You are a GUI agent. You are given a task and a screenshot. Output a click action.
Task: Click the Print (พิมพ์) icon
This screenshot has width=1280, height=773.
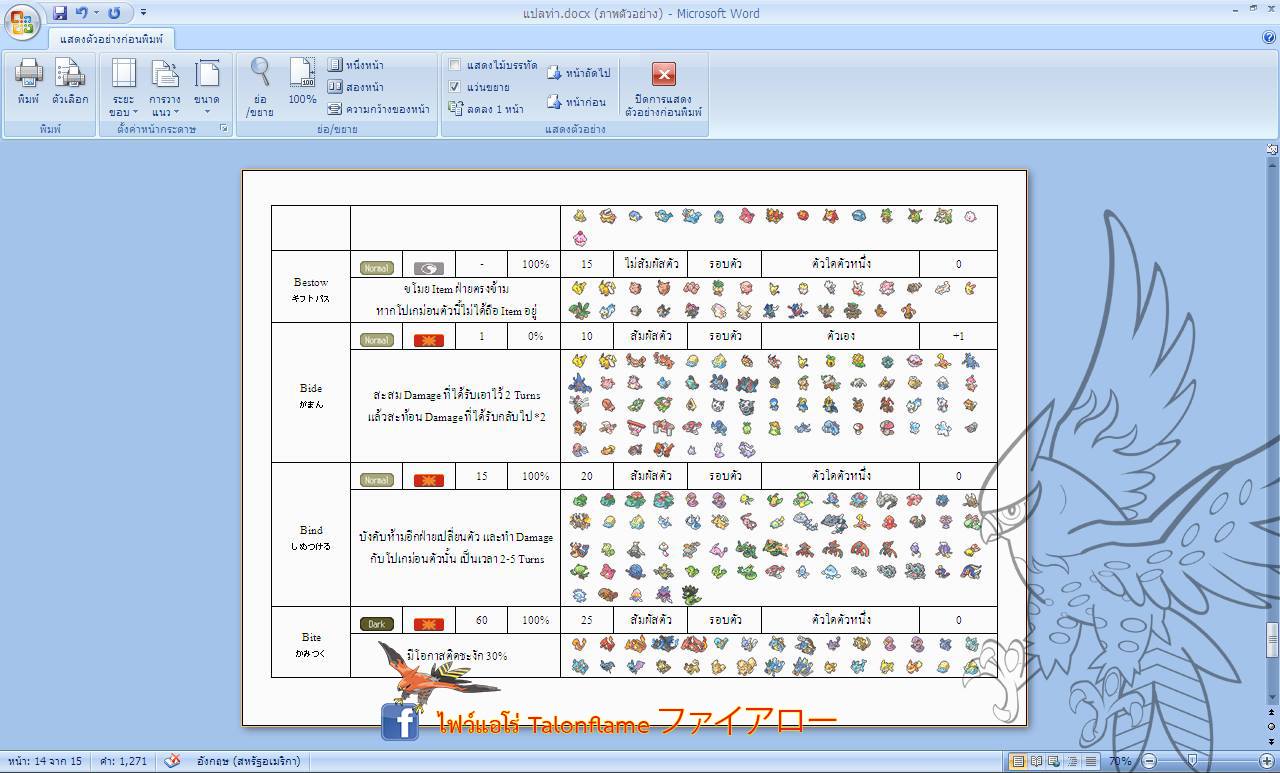tap(28, 81)
